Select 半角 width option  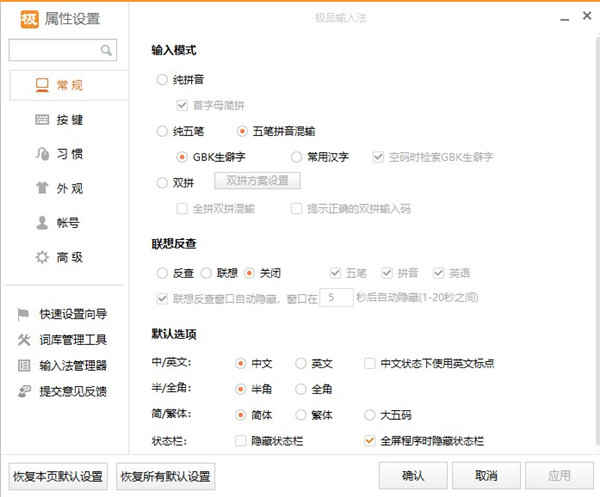[x=240, y=389]
